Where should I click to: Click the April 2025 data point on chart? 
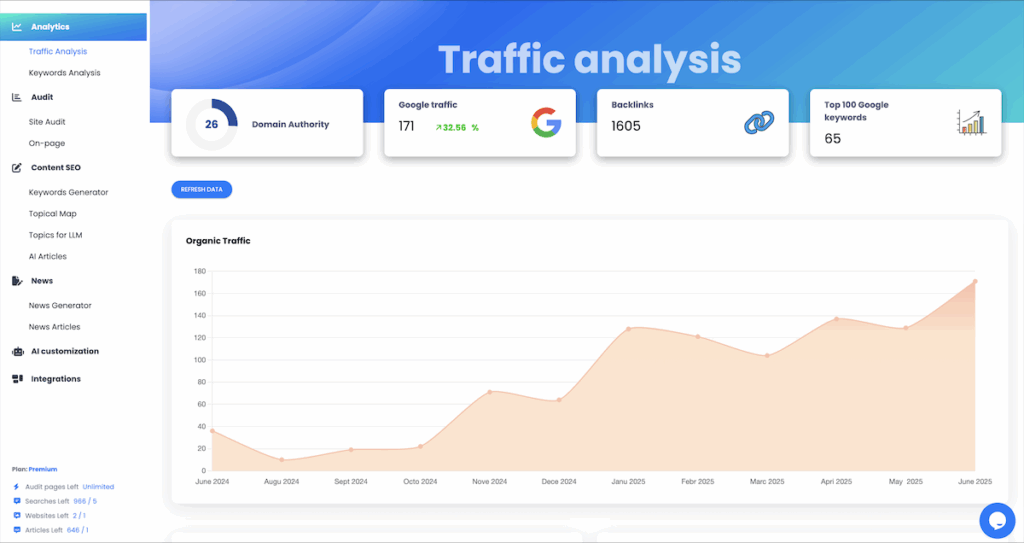pyautogui.click(x=836, y=319)
